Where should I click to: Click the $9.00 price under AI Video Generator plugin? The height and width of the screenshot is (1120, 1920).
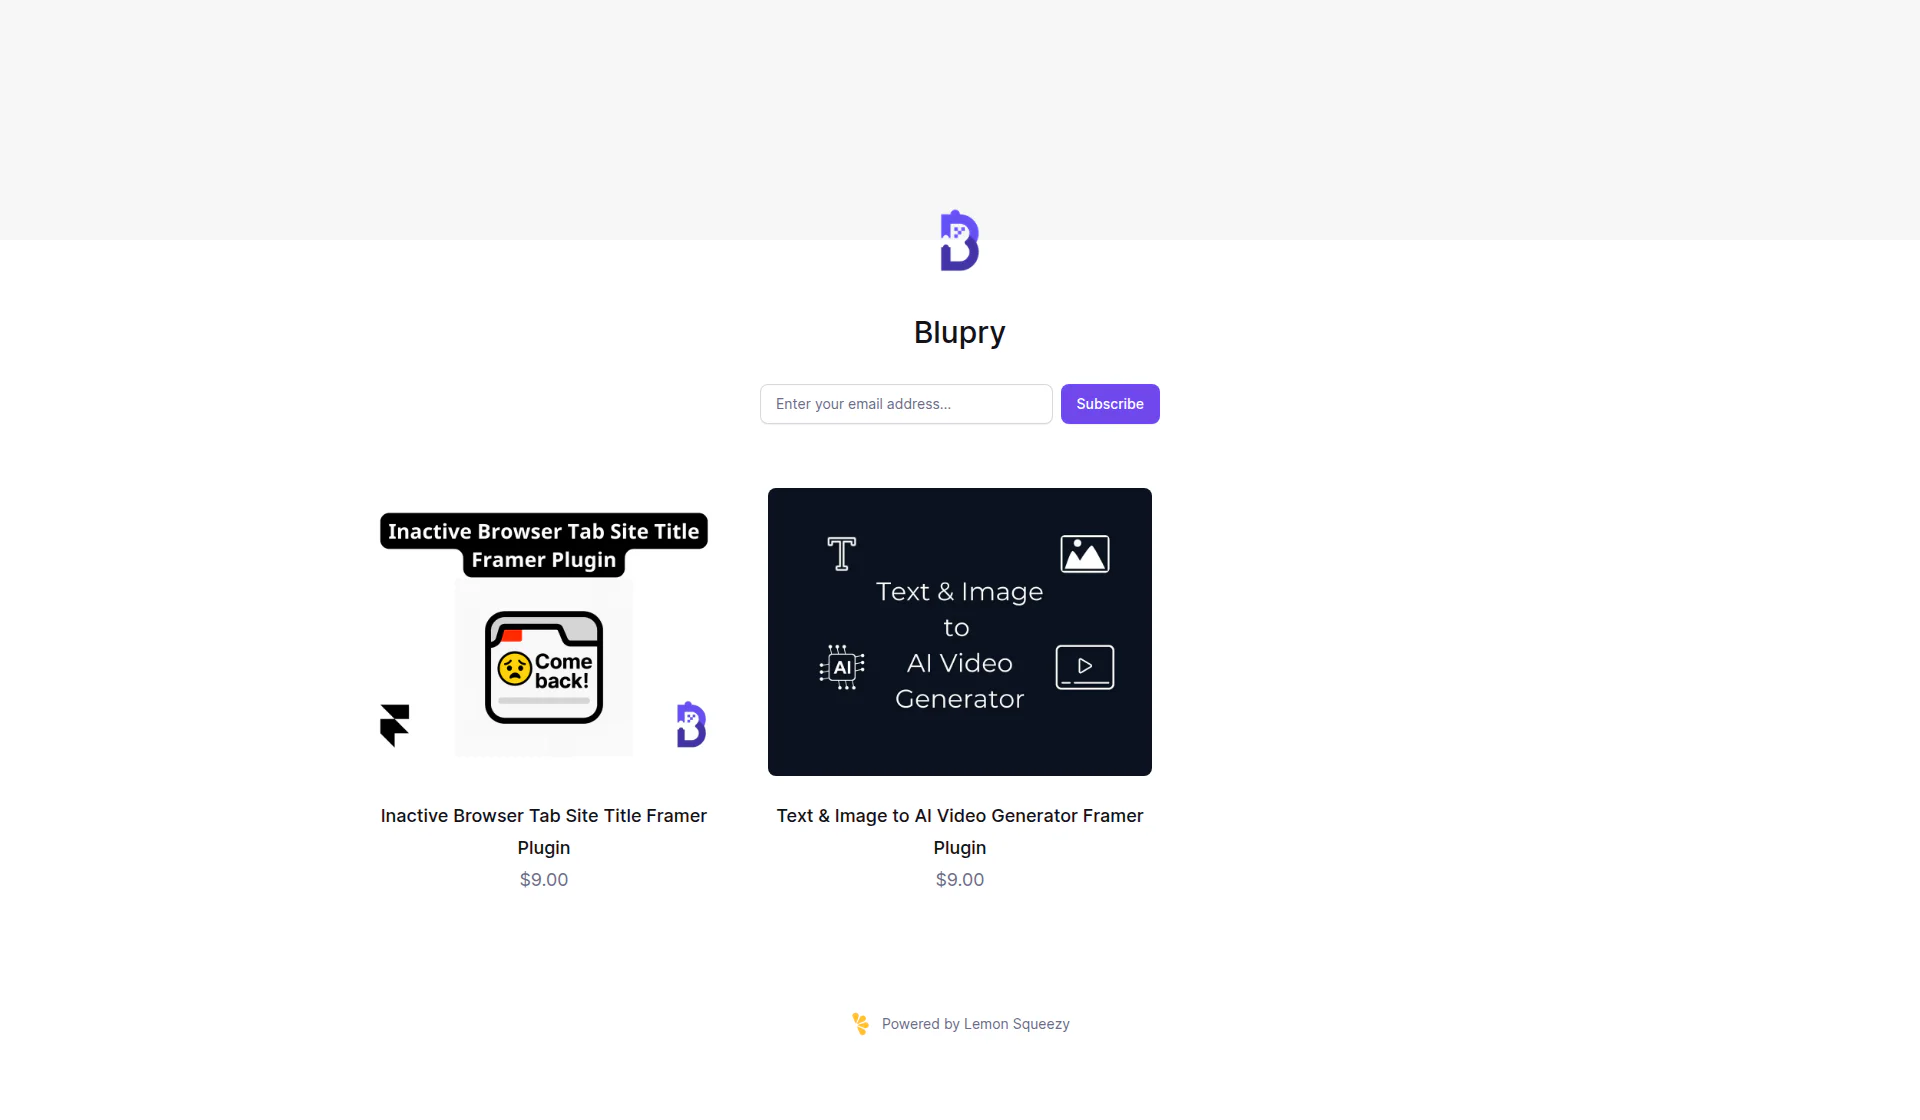coord(960,880)
